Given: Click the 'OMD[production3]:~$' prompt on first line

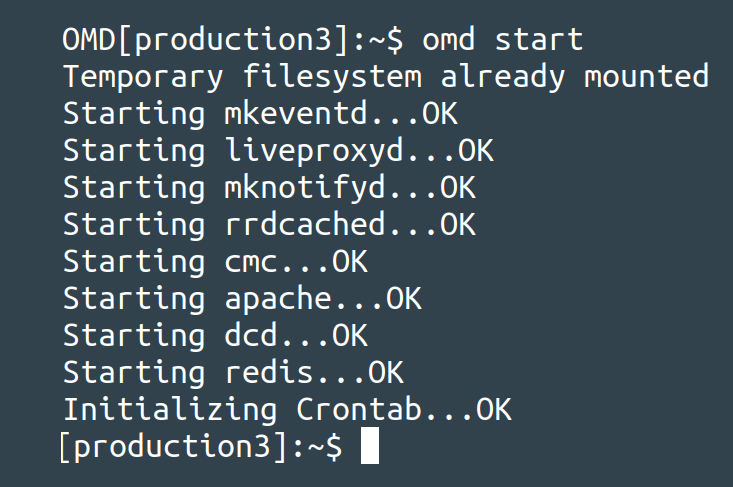Looking at the screenshot, I should (232, 41).
